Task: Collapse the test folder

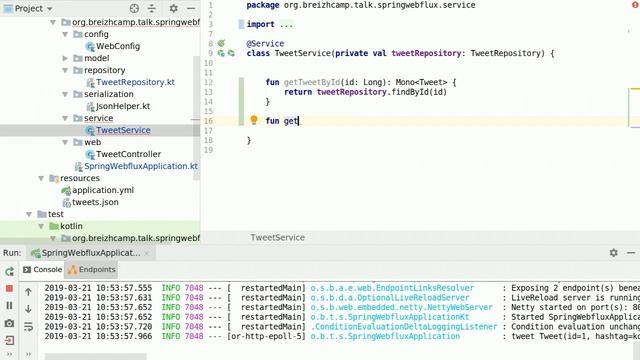Action: [29, 214]
